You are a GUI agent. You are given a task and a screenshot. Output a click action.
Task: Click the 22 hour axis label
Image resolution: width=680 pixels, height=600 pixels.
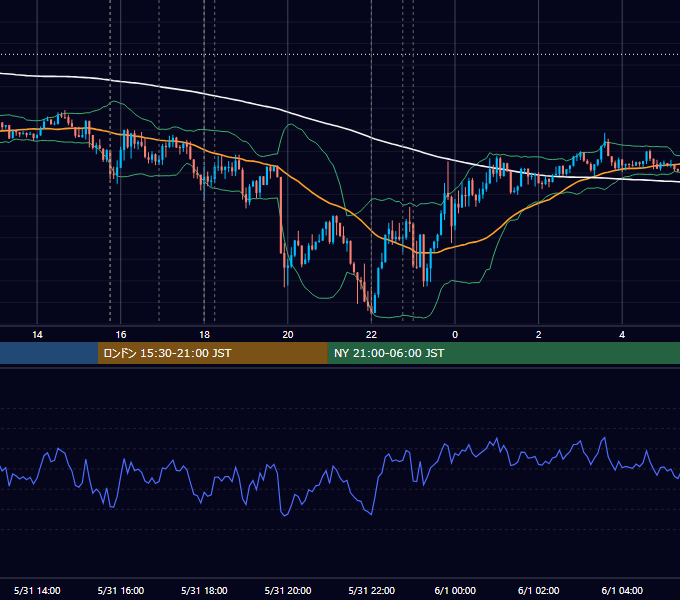[371, 335]
